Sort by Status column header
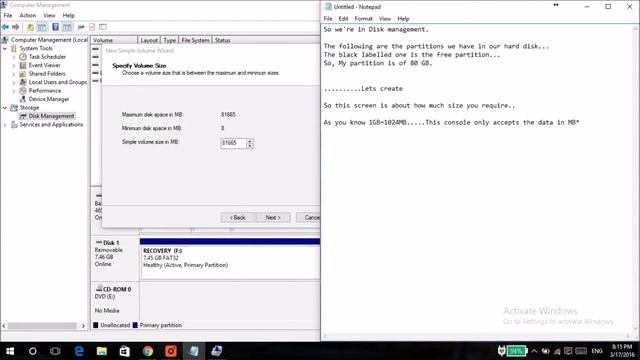The image size is (640, 360). pos(266,40)
